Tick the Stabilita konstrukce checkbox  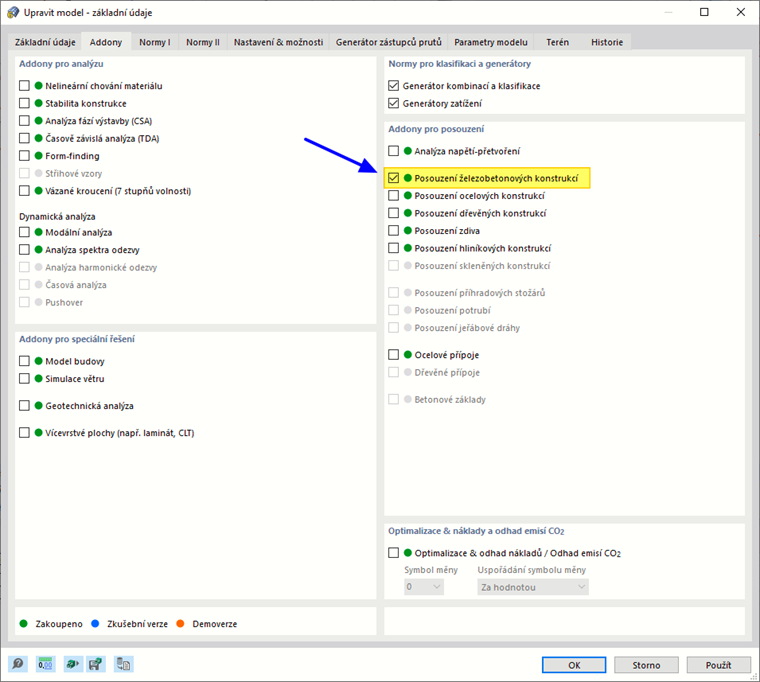click(24, 103)
